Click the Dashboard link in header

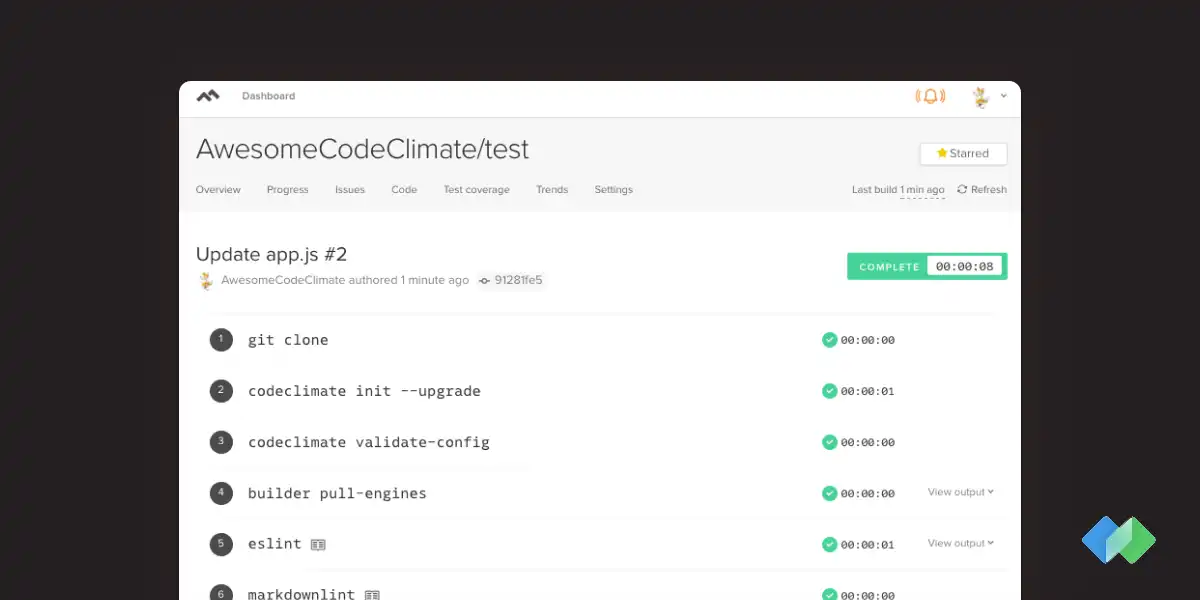[268, 96]
